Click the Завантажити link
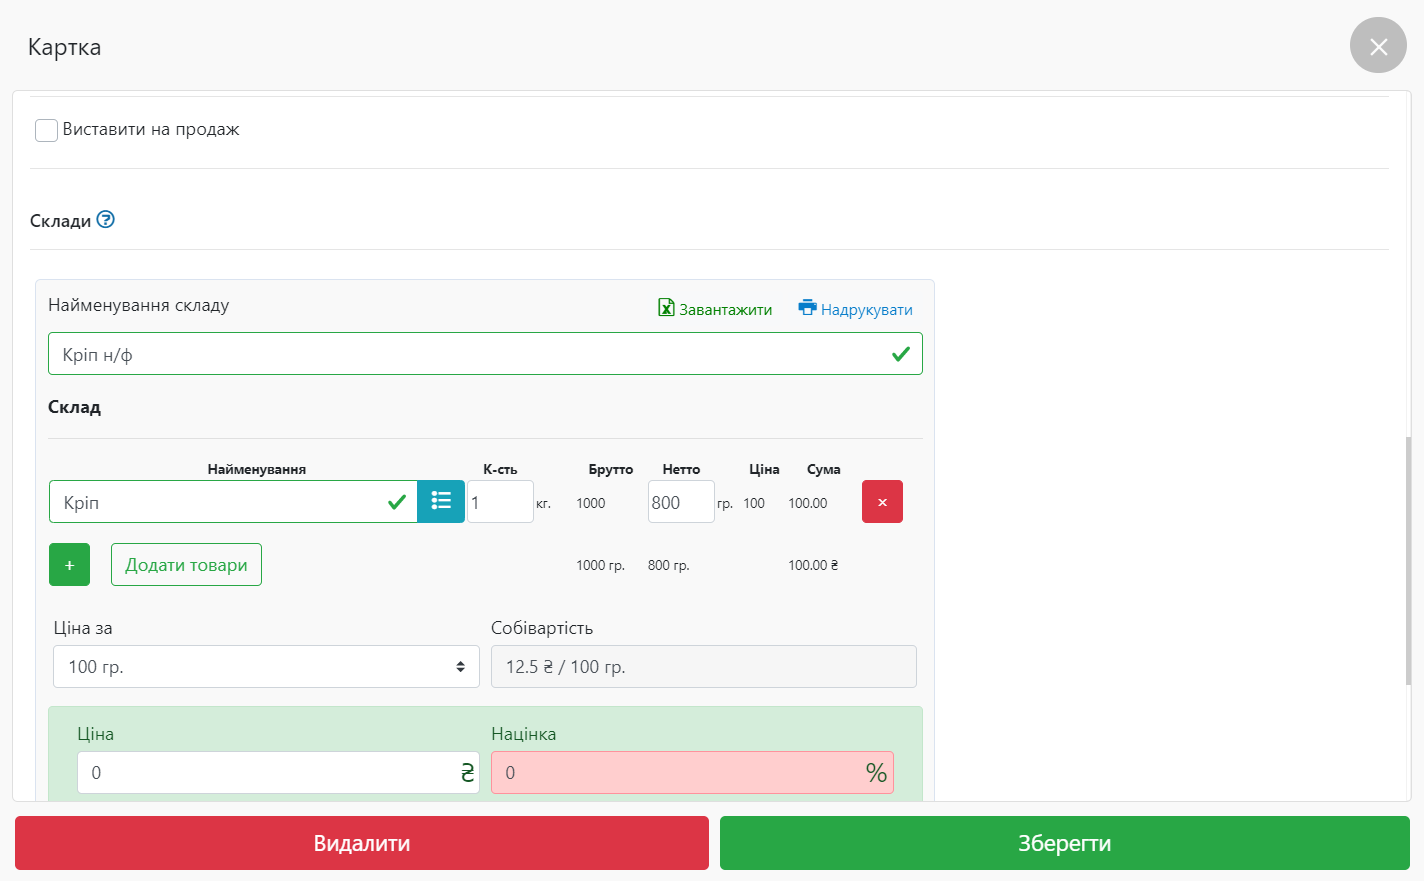 point(725,310)
